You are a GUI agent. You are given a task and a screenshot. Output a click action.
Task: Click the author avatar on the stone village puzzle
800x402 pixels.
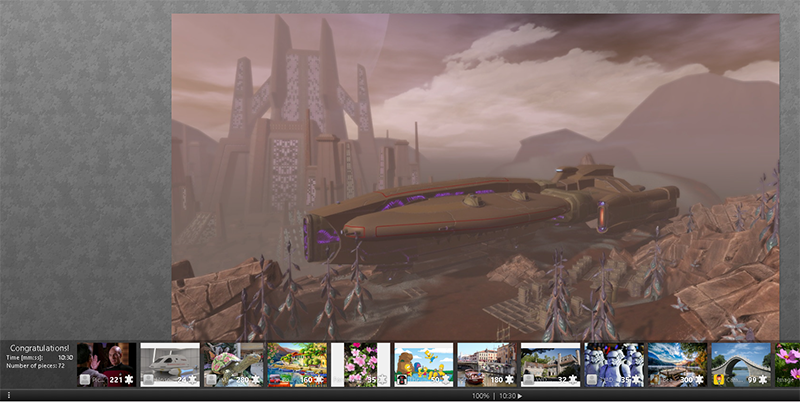point(529,380)
